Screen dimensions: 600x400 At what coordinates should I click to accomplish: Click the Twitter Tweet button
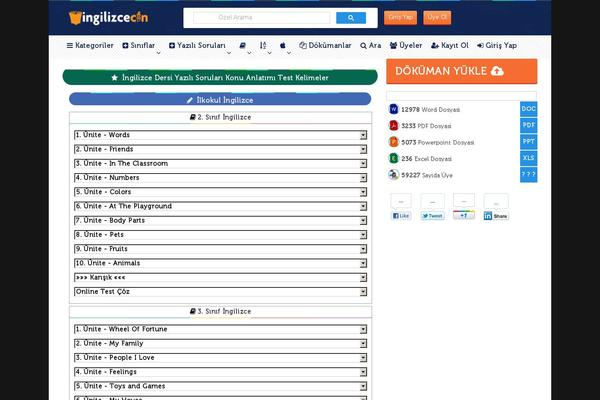pos(432,216)
